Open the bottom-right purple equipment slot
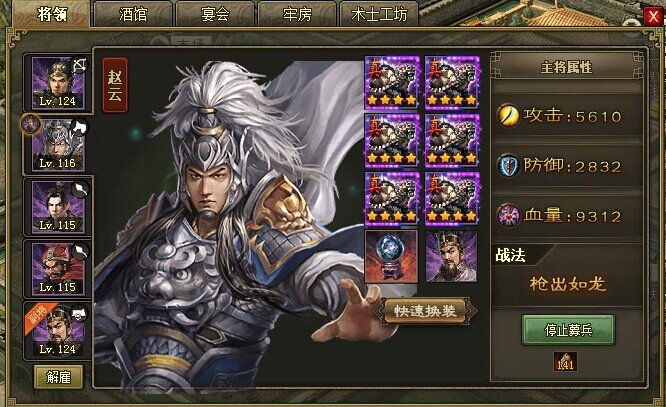This screenshot has height=407, width=666. pyautogui.click(x=452, y=198)
